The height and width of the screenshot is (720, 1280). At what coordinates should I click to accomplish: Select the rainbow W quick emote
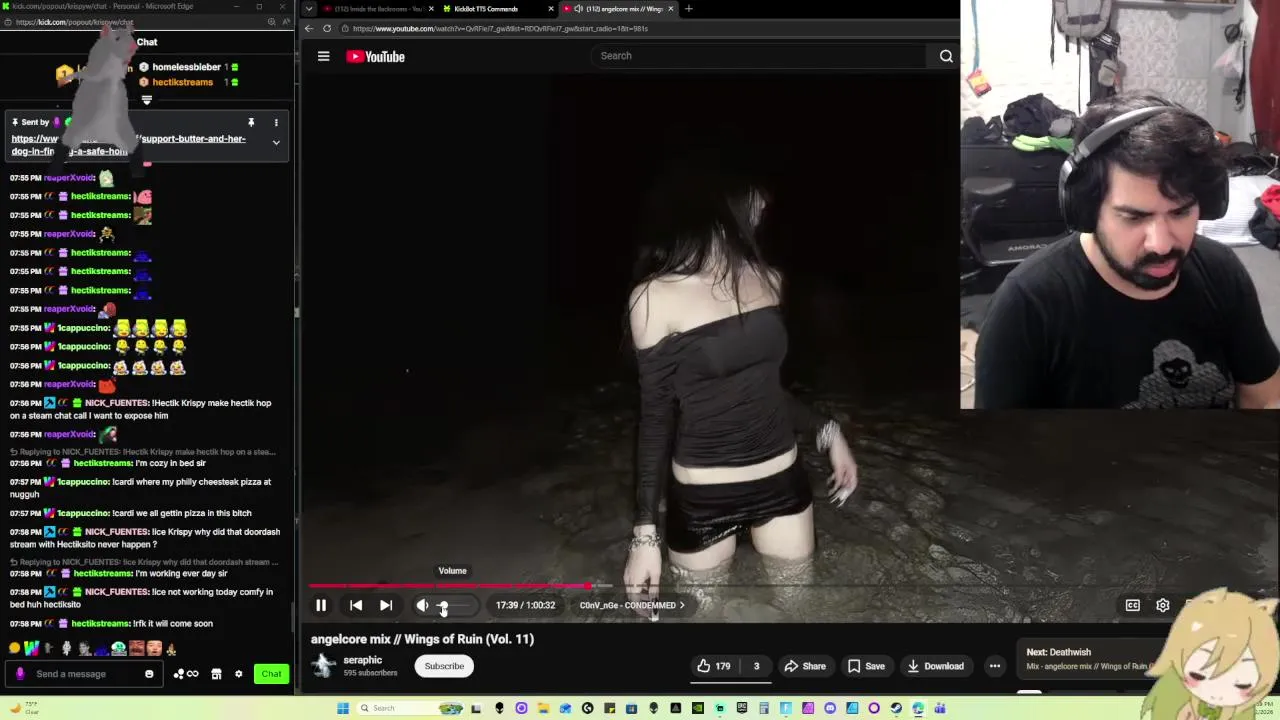pyautogui.click(x=32, y=648)
